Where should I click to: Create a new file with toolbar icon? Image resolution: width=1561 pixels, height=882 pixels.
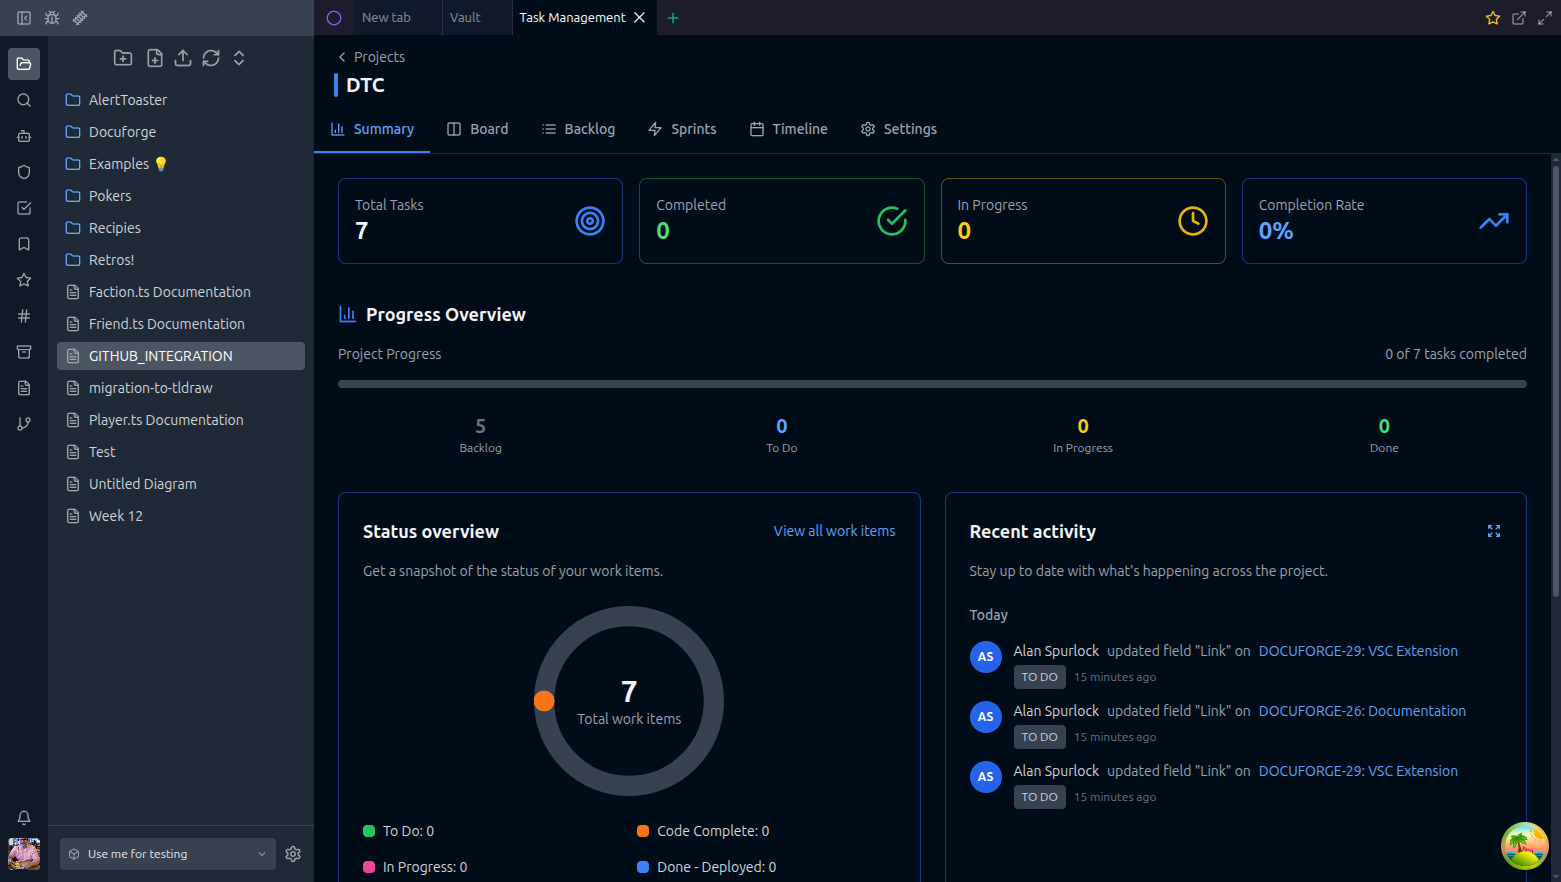pyautogui.click(x=155, y=58)
